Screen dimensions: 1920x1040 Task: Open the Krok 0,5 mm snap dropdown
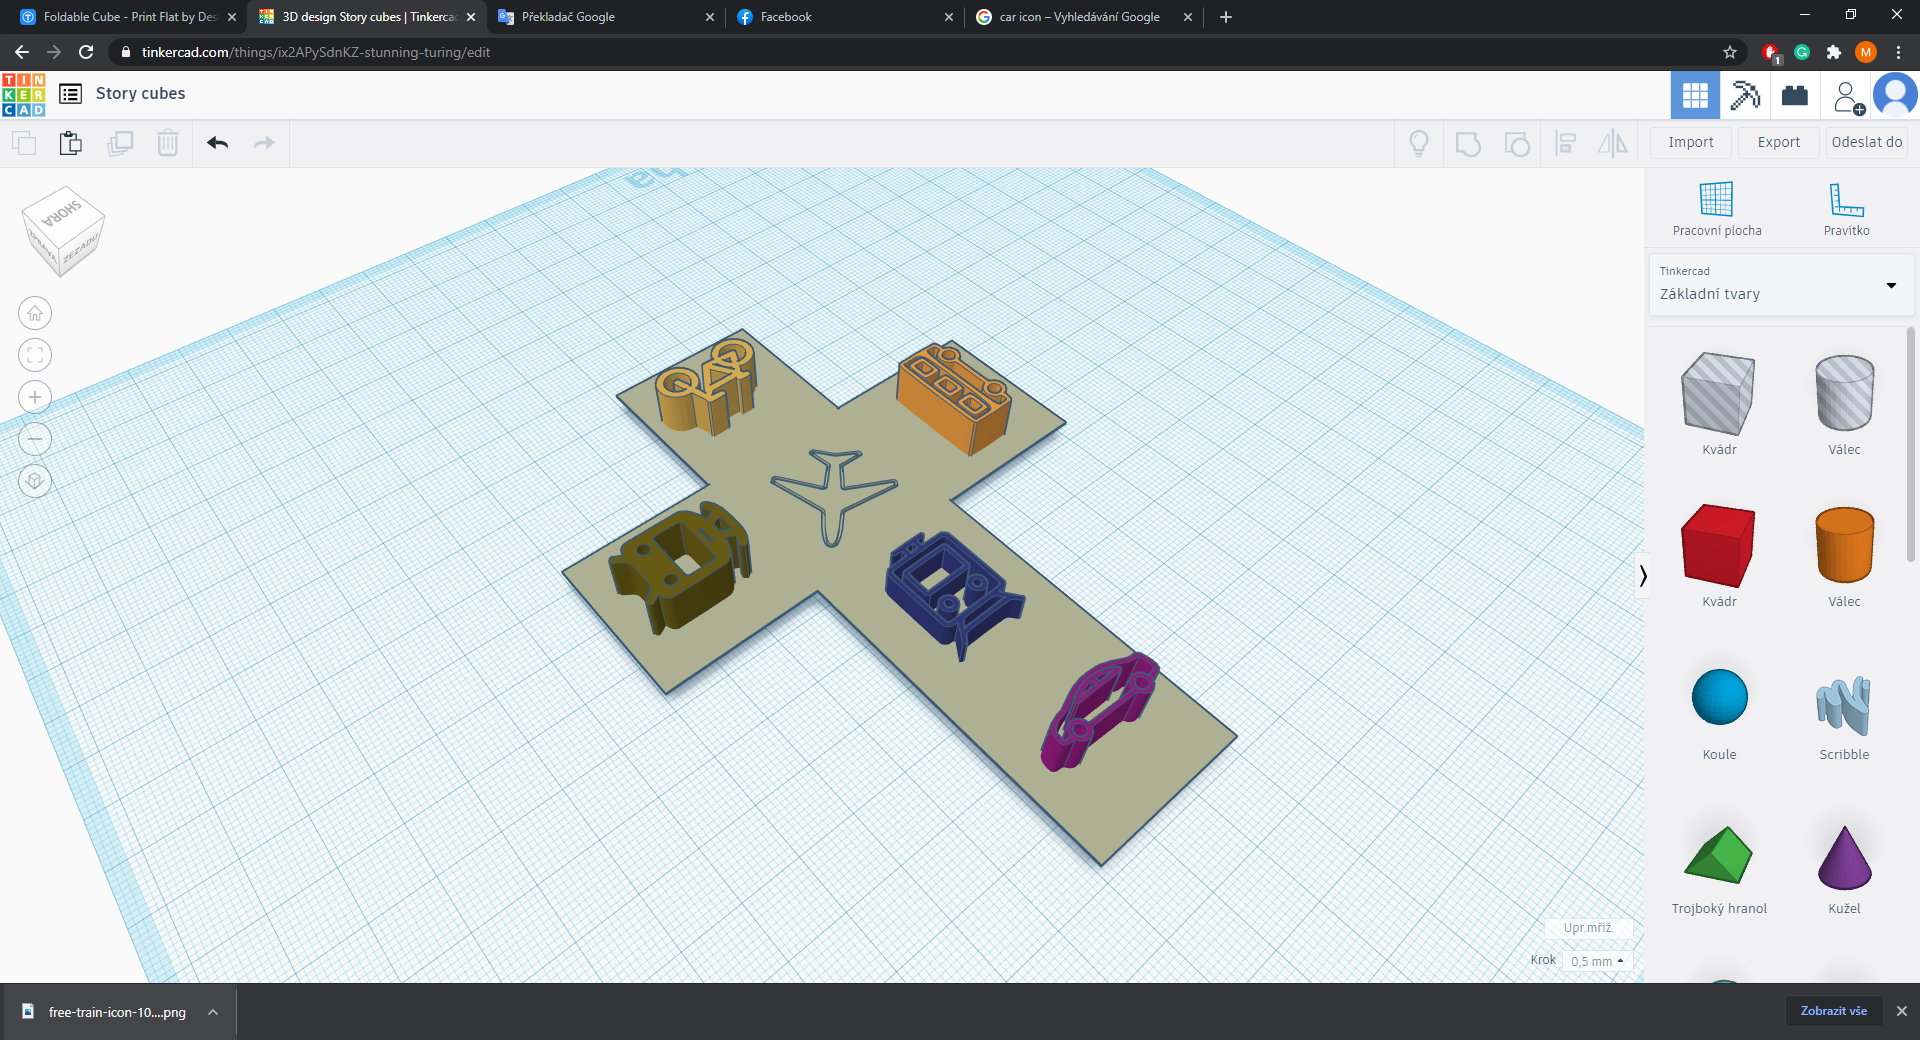coord(1597,961)
